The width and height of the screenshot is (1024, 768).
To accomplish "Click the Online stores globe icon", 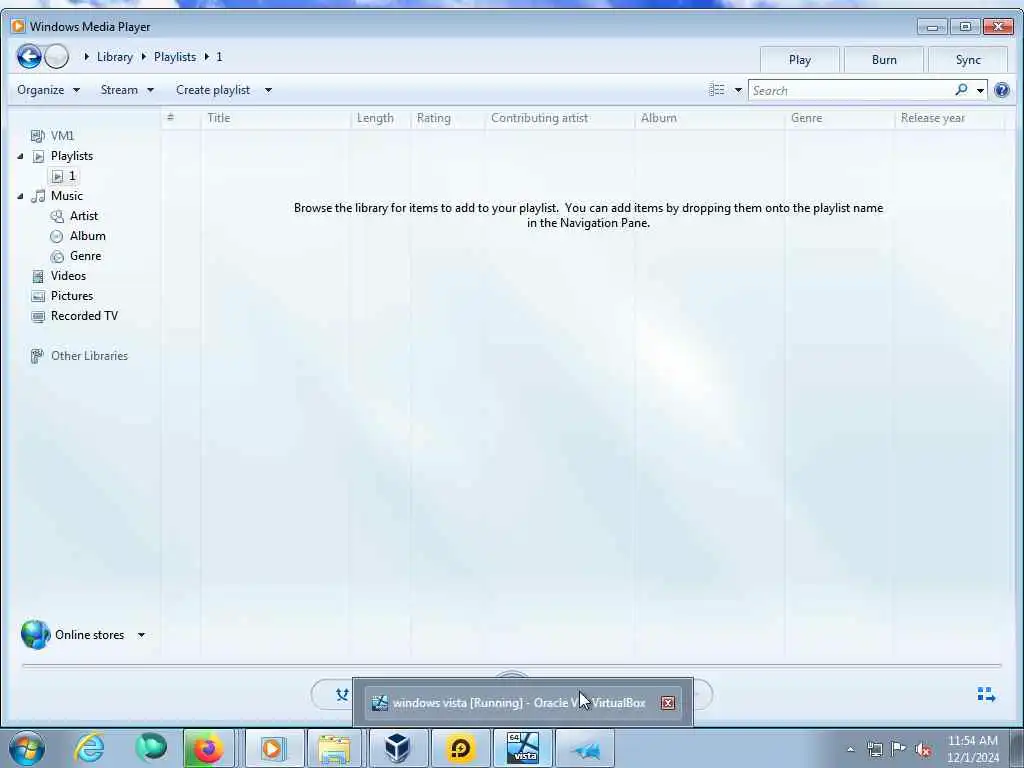I will [x=35, y=634].
